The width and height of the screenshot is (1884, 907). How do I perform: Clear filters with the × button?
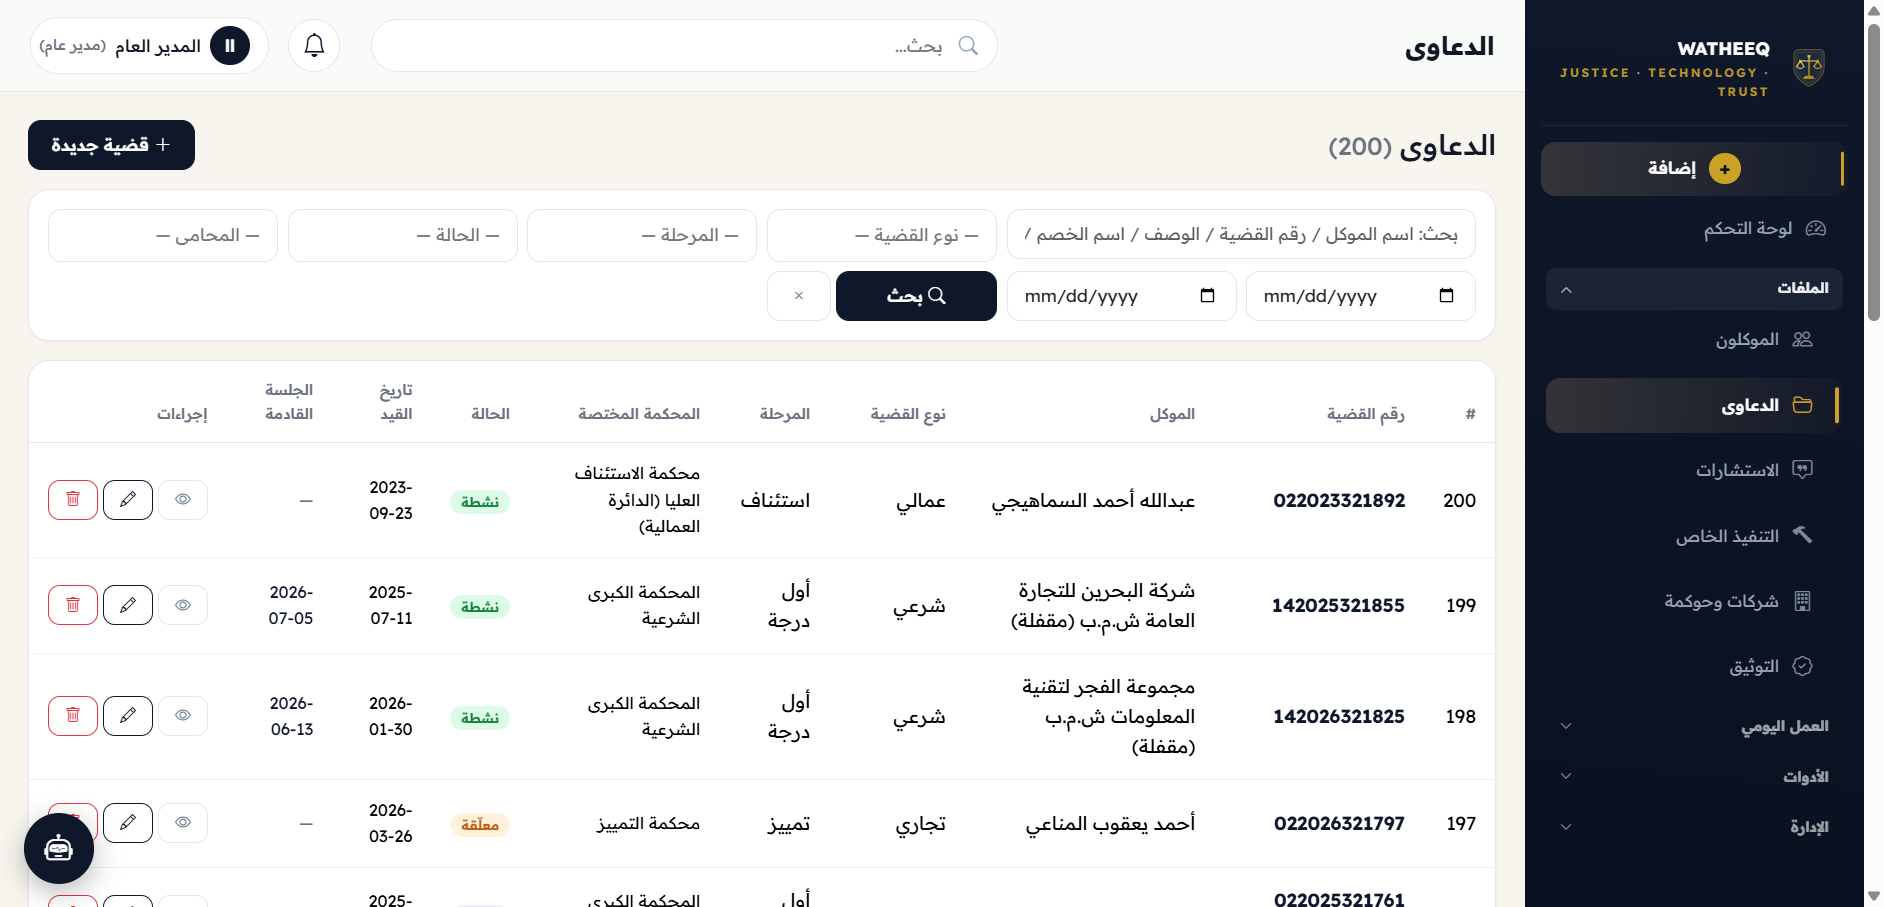(799, 296)
